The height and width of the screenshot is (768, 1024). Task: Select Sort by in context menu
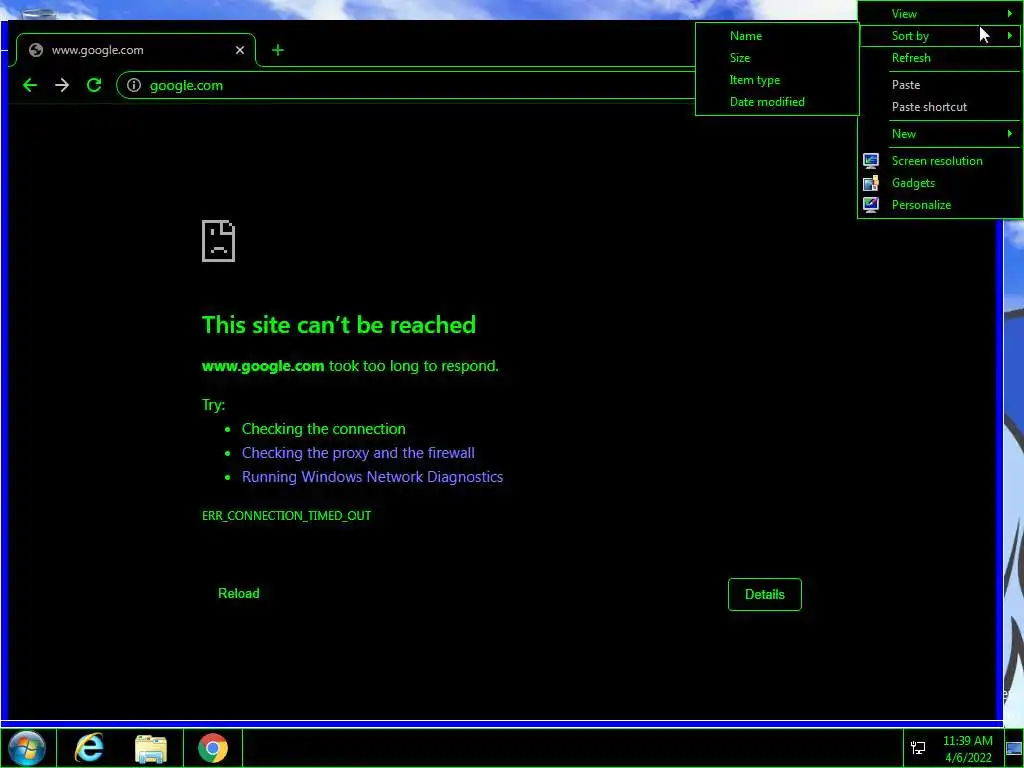(x=940, y=36)
